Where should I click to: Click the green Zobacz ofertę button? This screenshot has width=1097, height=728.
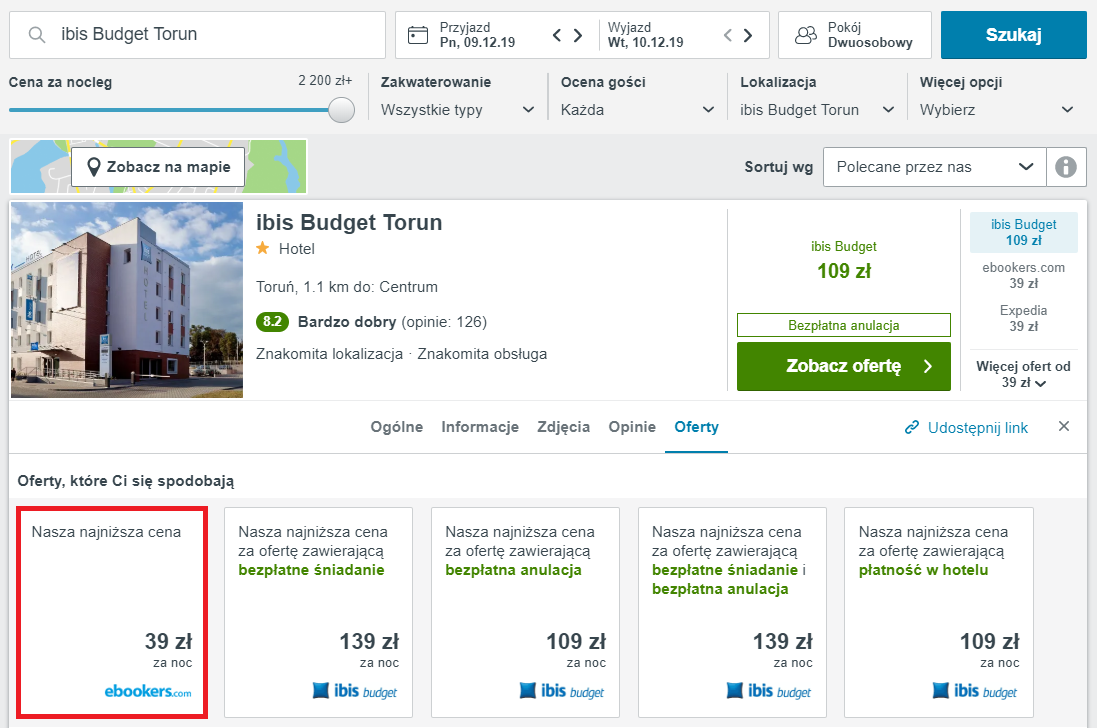844,366
